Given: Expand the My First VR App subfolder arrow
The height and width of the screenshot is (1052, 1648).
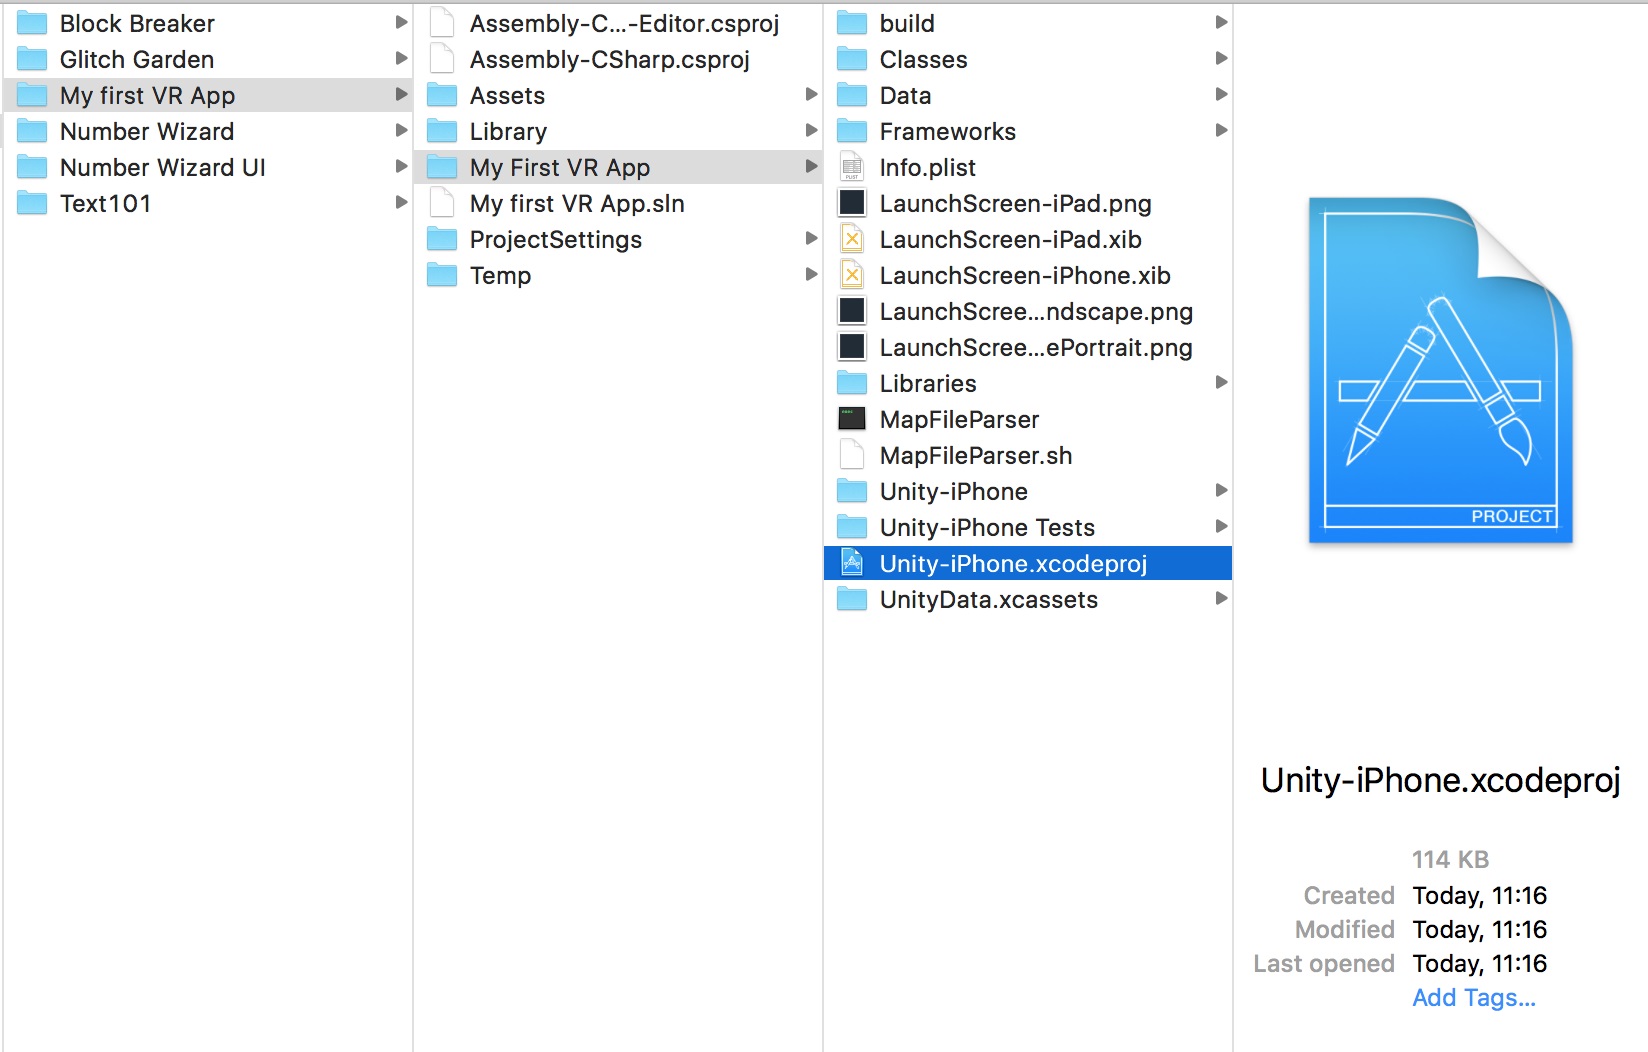Looking at the screenshot, I should tap(811, 166).
